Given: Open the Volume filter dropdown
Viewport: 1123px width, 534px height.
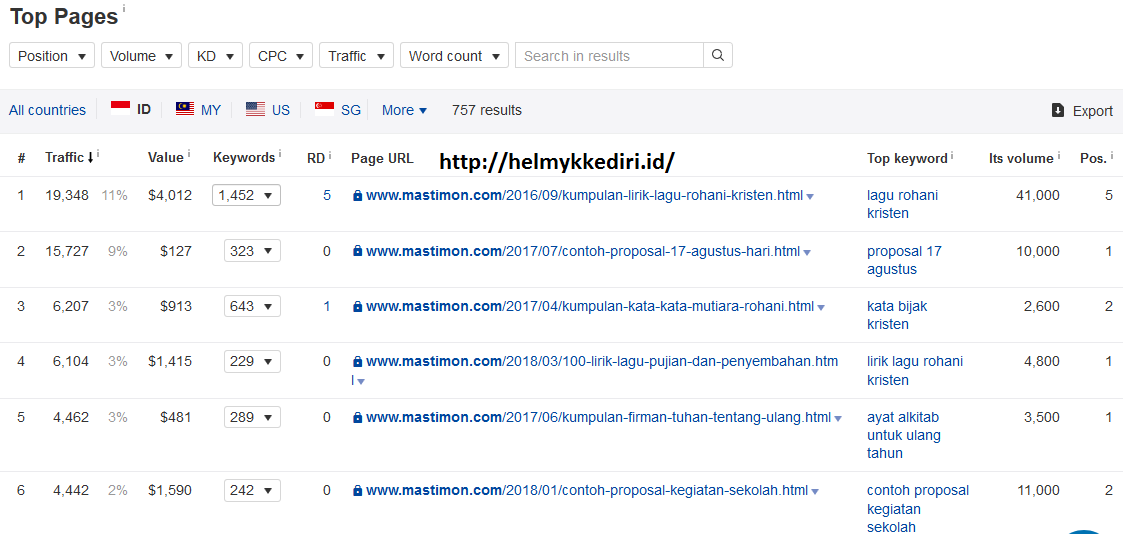Looking at the screenshot, I should (x=141, y=55).
